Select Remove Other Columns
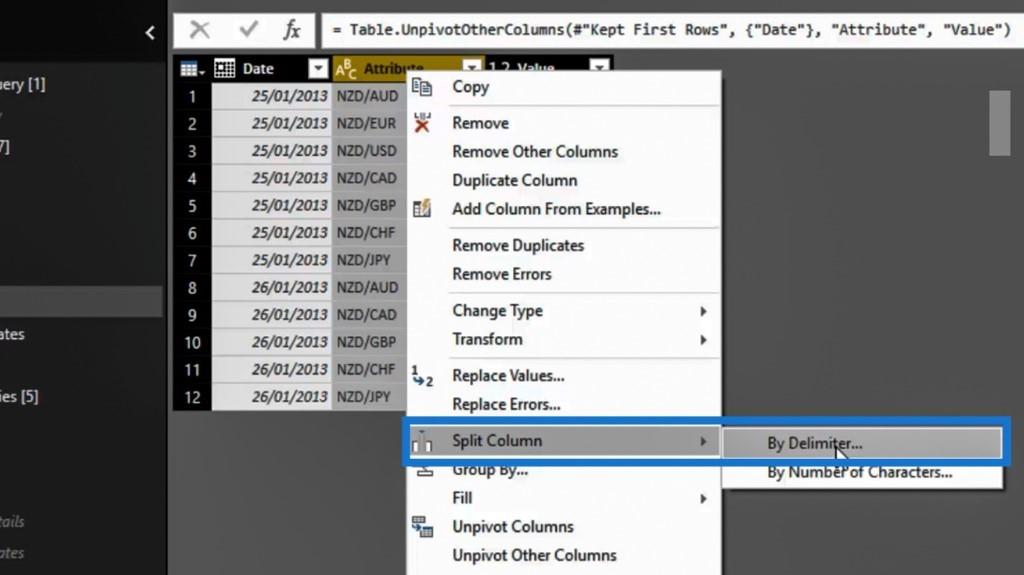The width and height of the screenshot is (1024, 575). click(x=535, y=152)
